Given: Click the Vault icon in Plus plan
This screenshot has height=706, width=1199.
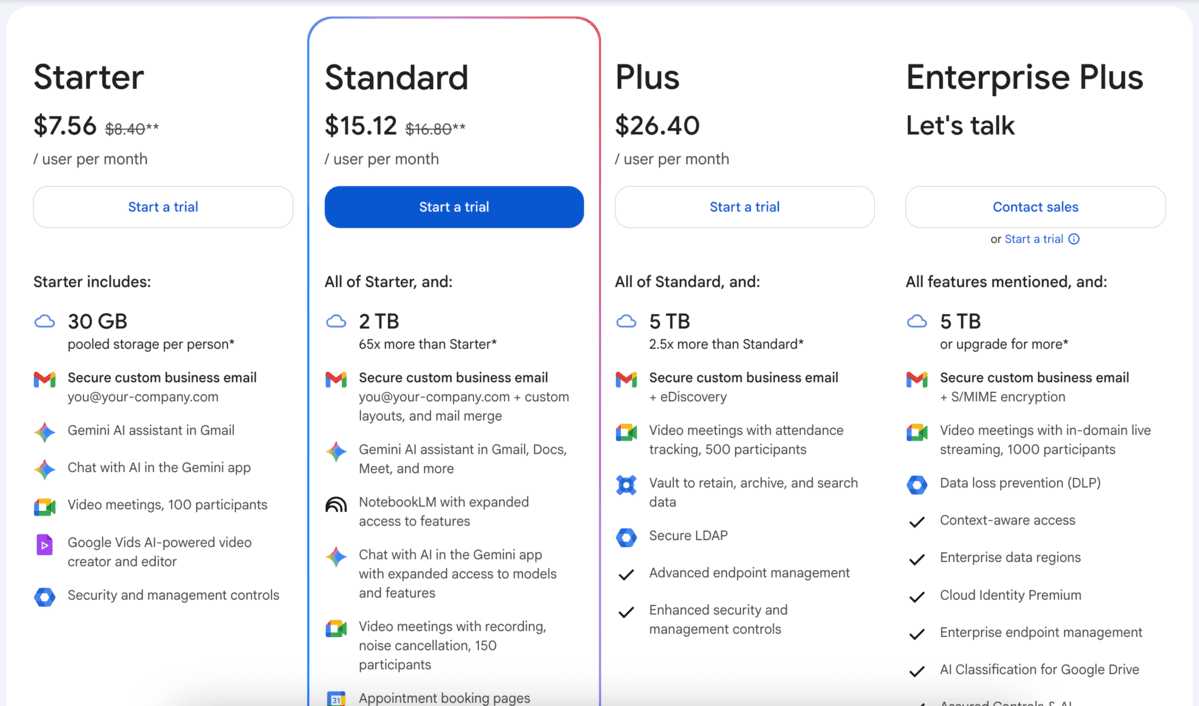Looking at the screenshot, I should (x=626, y=485).
